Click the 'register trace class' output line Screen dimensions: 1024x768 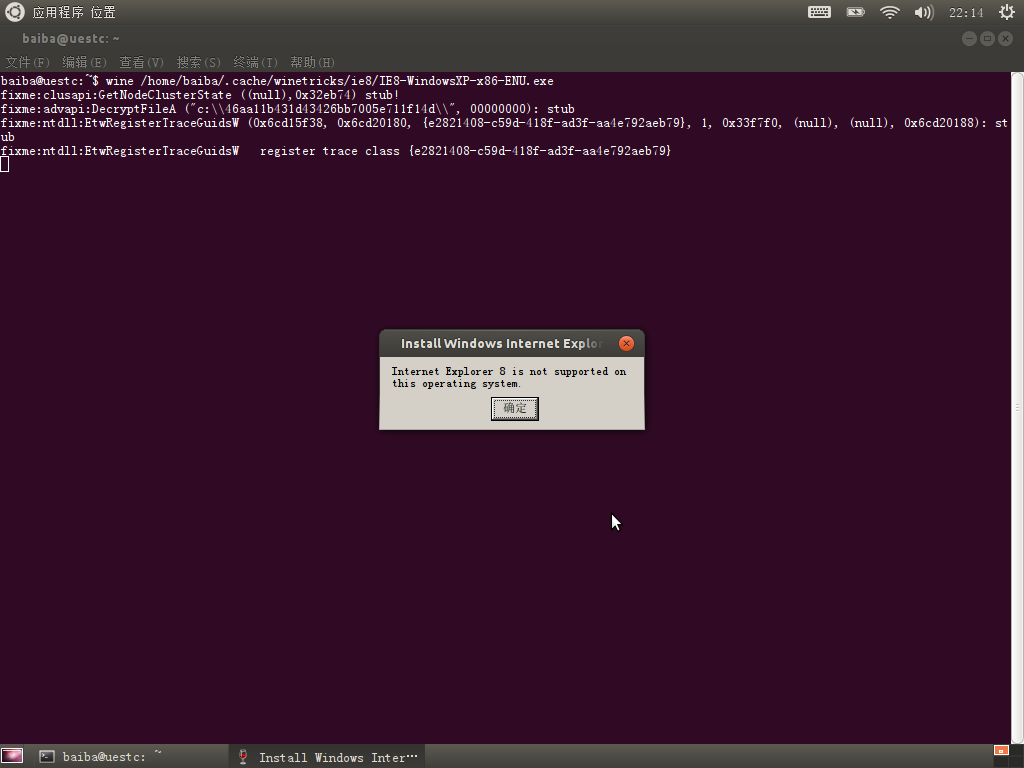(x=336, y=151)
